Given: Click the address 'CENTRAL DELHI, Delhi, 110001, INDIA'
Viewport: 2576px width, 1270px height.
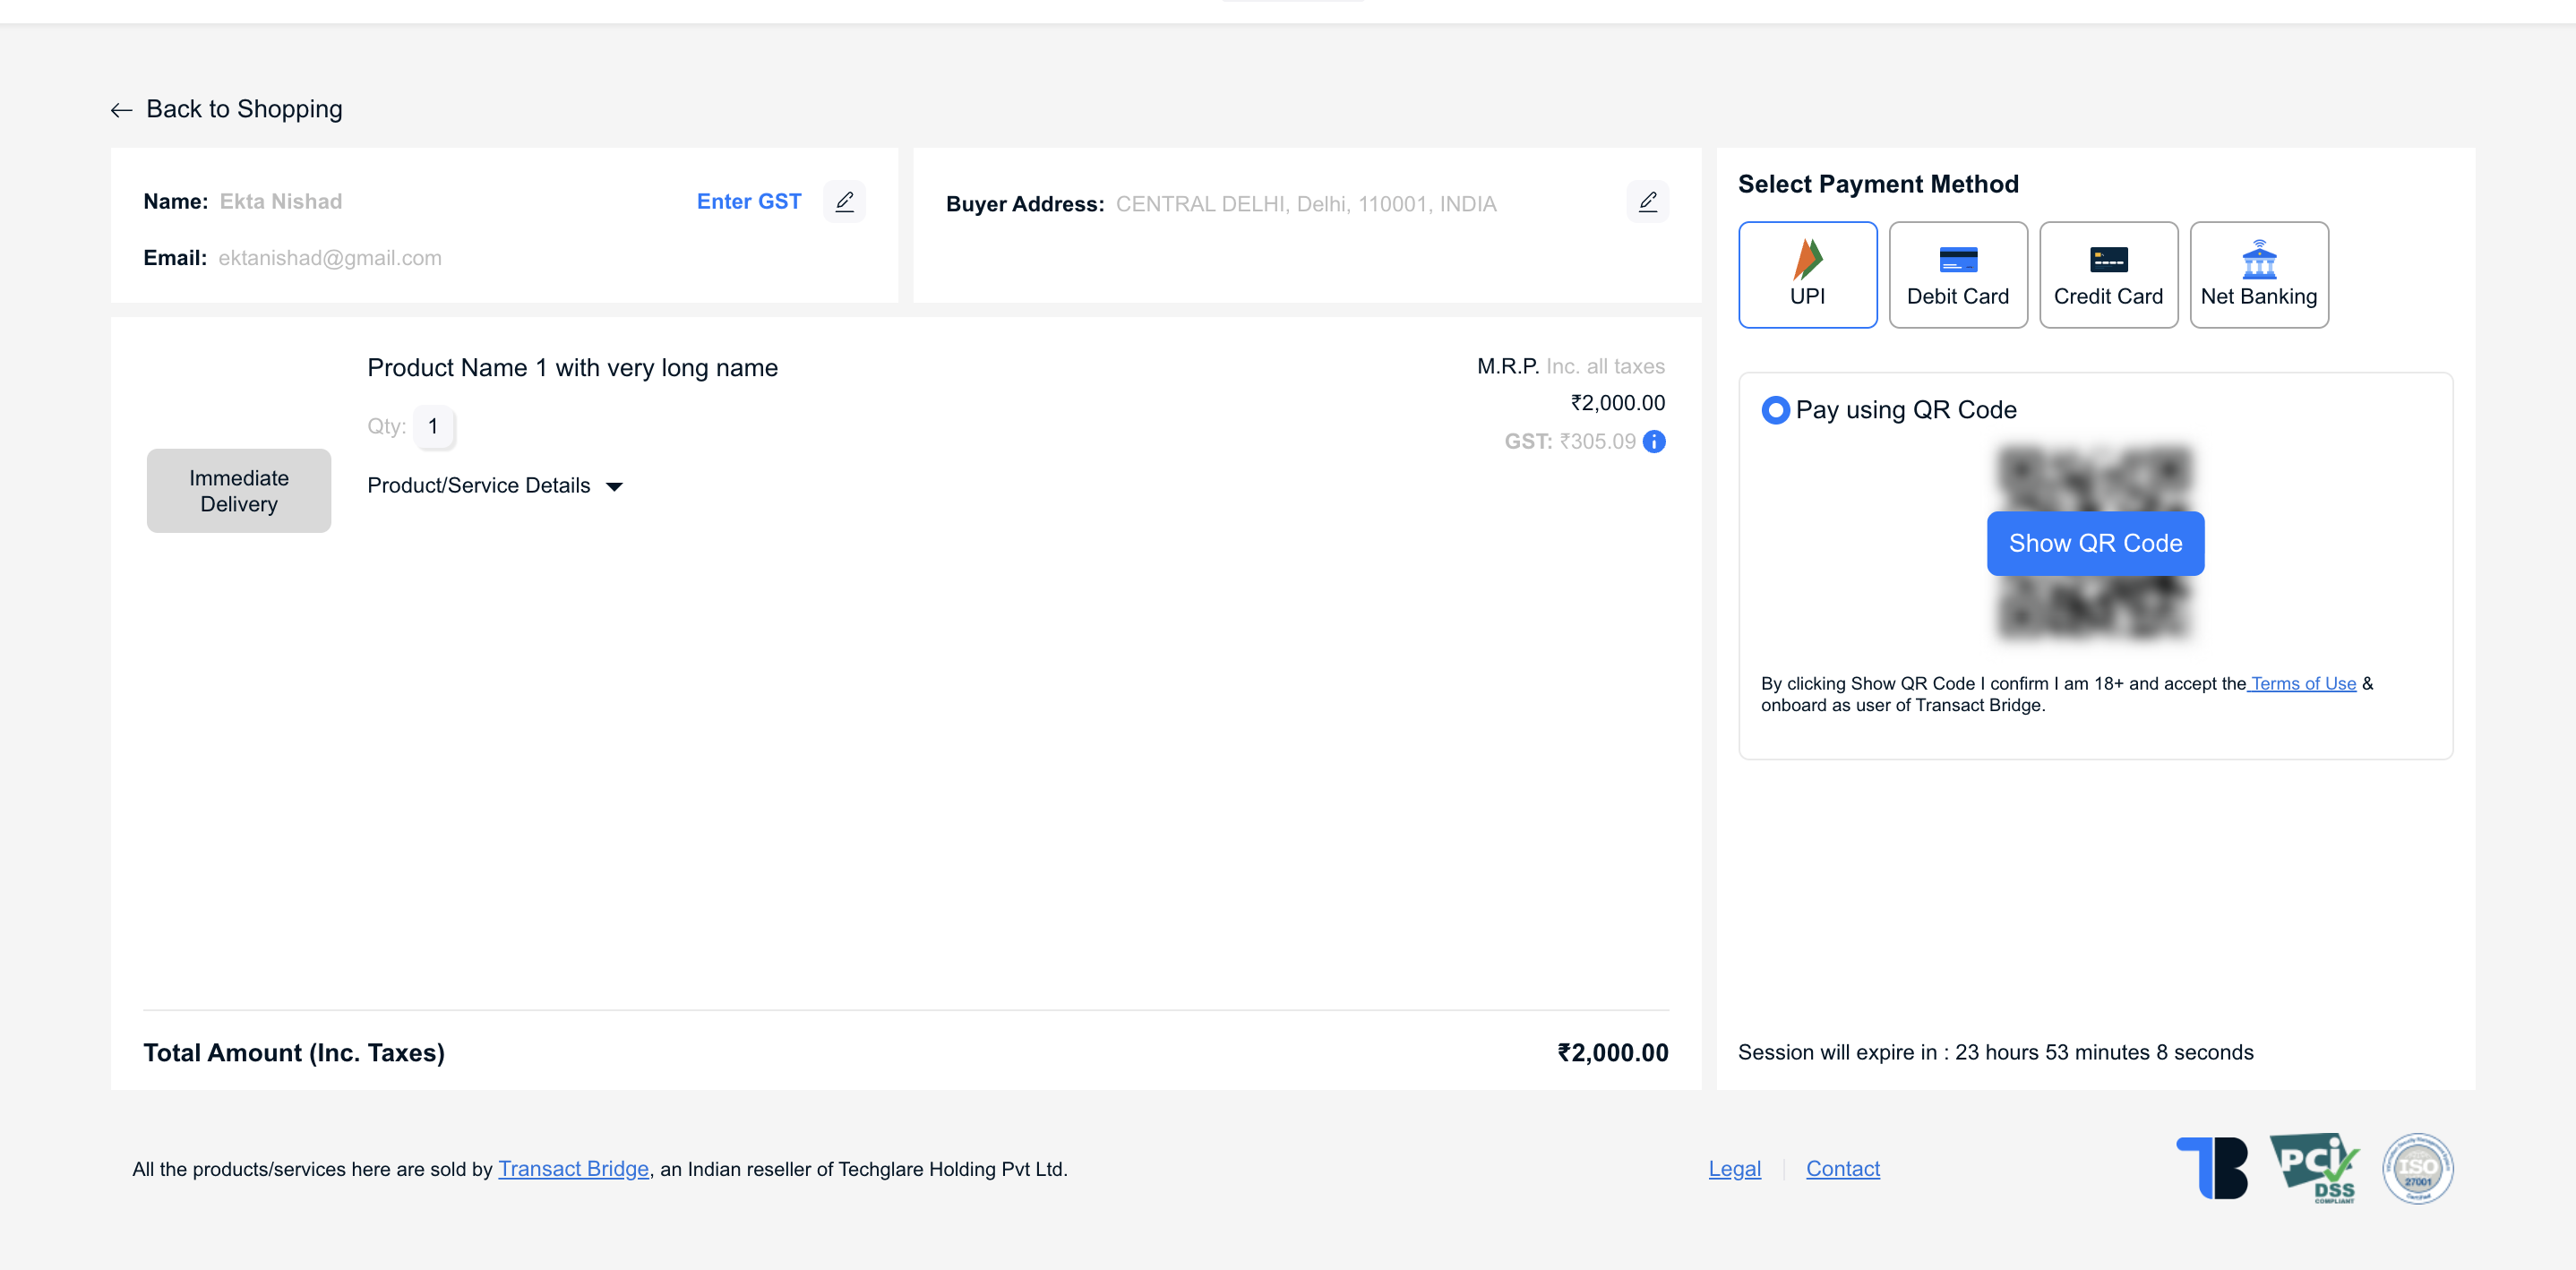Looking at the screenshot, I should (x=1306, y=204).
